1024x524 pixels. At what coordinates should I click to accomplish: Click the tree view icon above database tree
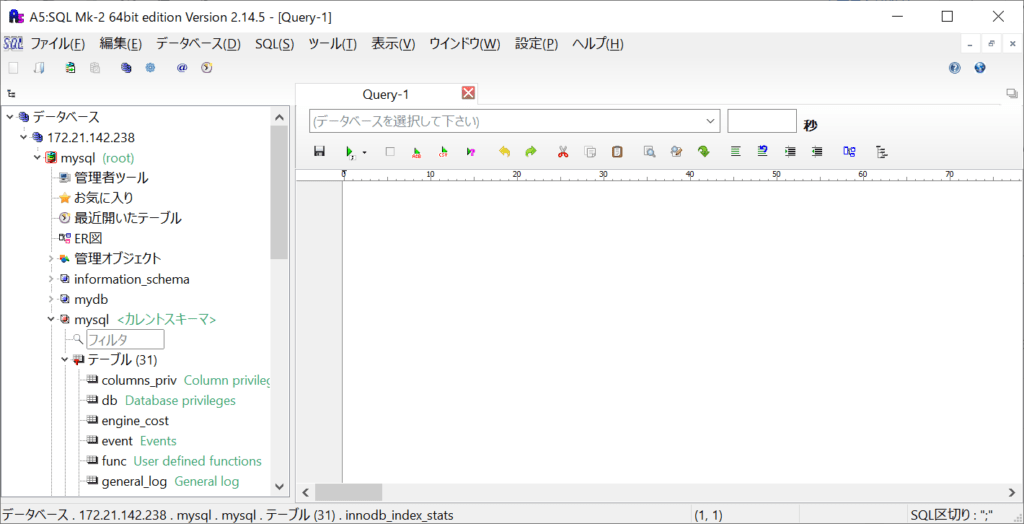11,93
